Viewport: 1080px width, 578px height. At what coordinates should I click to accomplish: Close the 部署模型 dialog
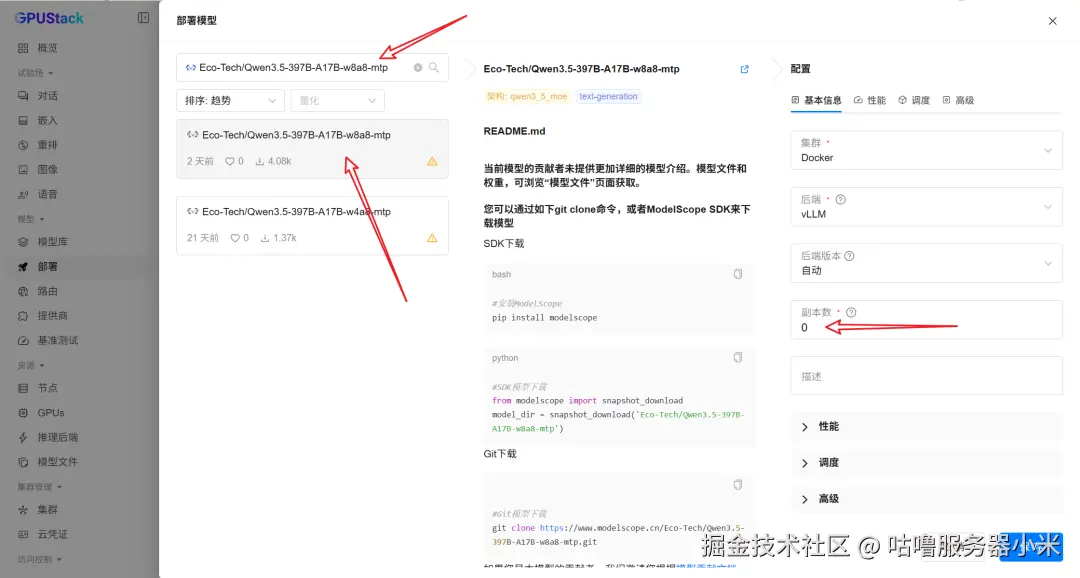pyautogui.click(x=1052, y=21)
